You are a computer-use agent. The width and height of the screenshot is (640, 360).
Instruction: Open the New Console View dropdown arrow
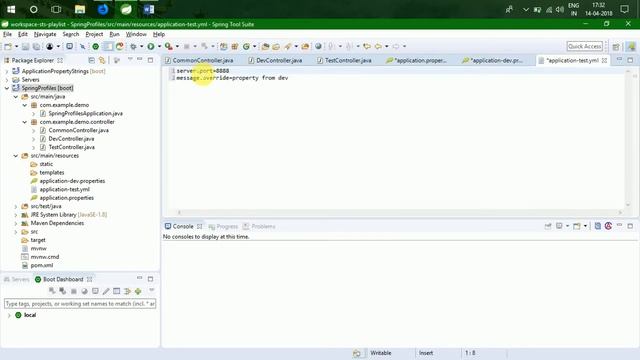click(x=585, y=226)
